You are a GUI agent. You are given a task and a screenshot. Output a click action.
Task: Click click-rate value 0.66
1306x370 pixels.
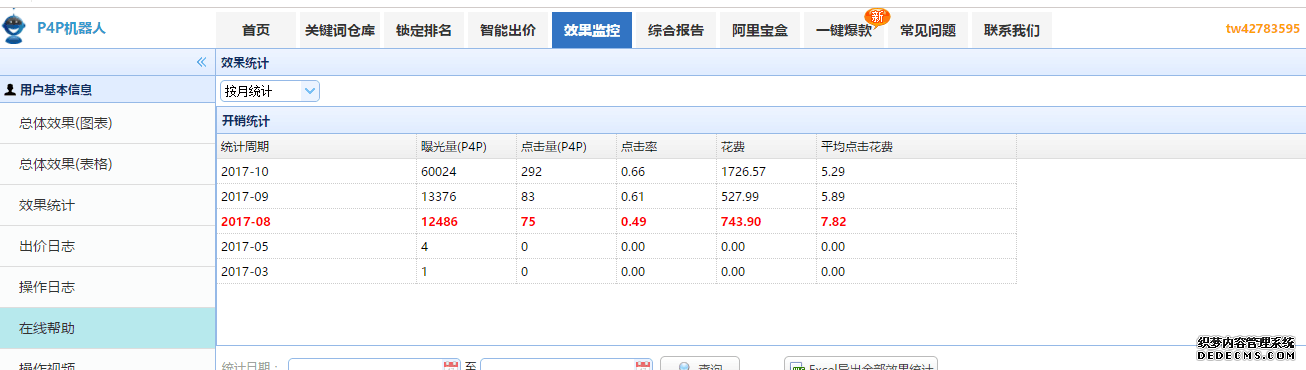point(633,172)
